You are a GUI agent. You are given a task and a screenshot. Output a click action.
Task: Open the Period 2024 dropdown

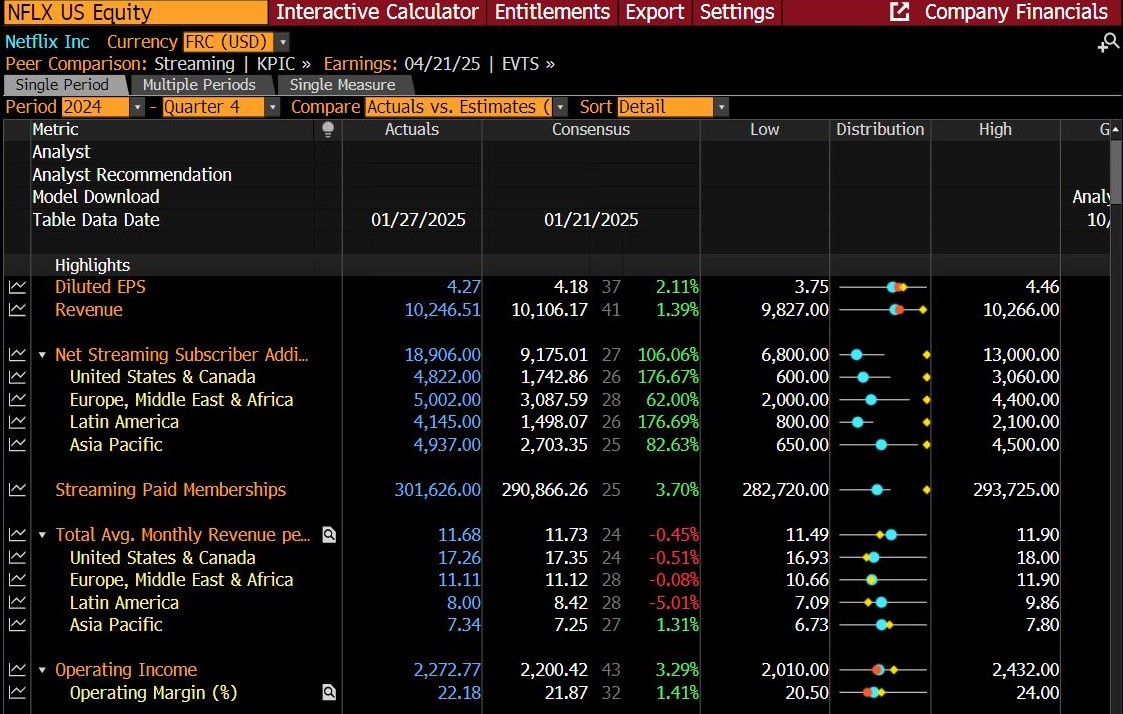point(139,106)
